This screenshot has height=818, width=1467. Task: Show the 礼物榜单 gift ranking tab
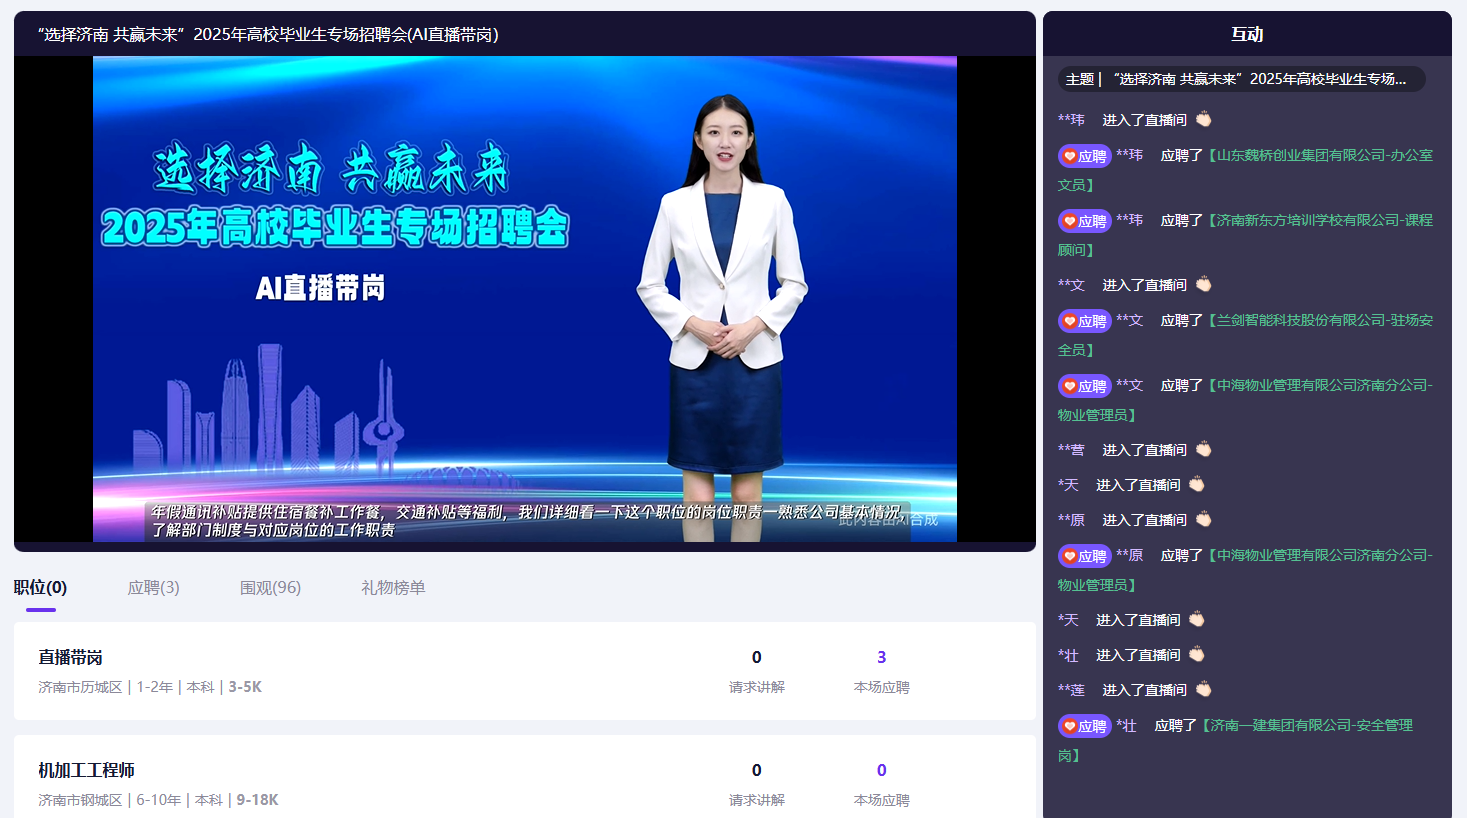point(393,587)
